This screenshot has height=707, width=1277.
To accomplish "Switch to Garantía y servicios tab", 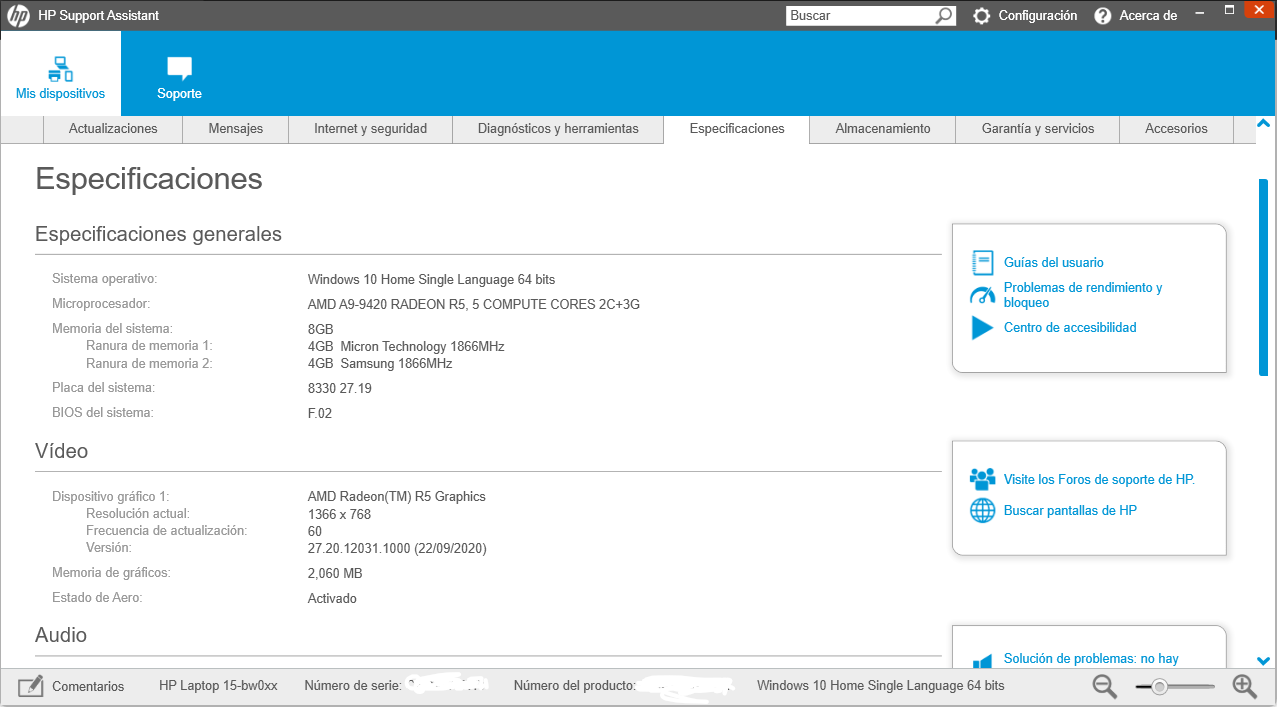I will pos(1038,129).
